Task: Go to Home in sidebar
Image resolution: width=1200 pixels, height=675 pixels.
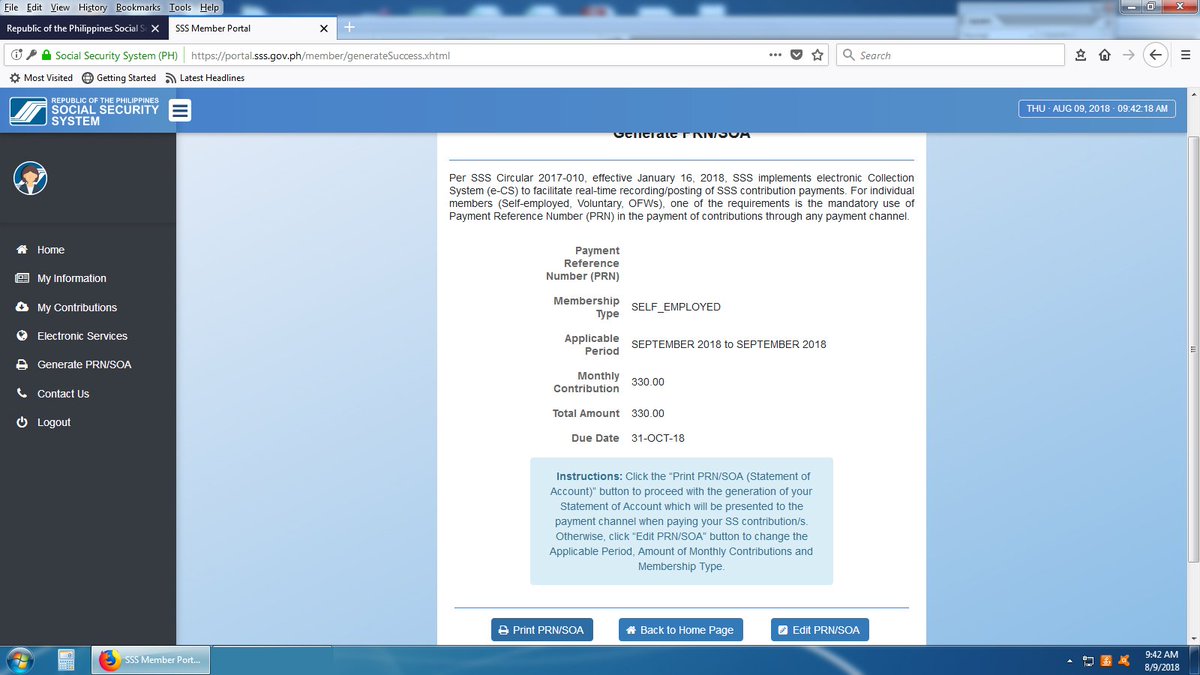Action: pos(50,250)
